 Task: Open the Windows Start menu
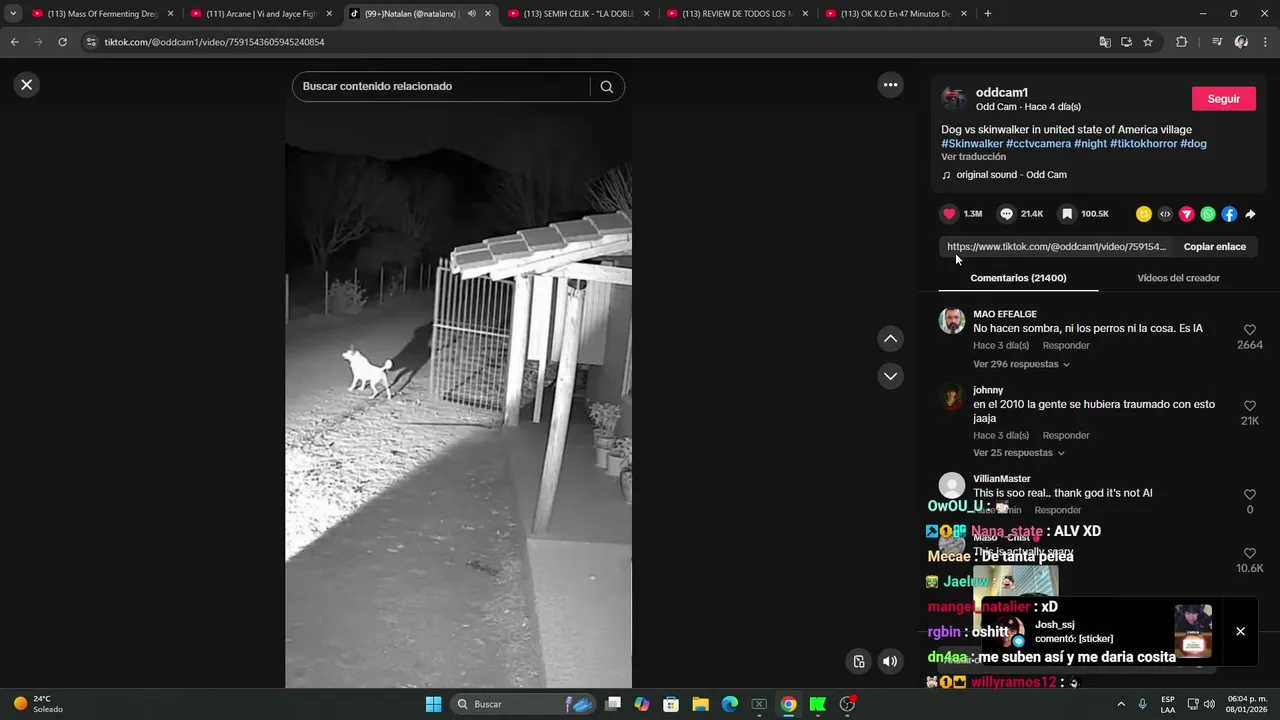[x=433, y=704]
